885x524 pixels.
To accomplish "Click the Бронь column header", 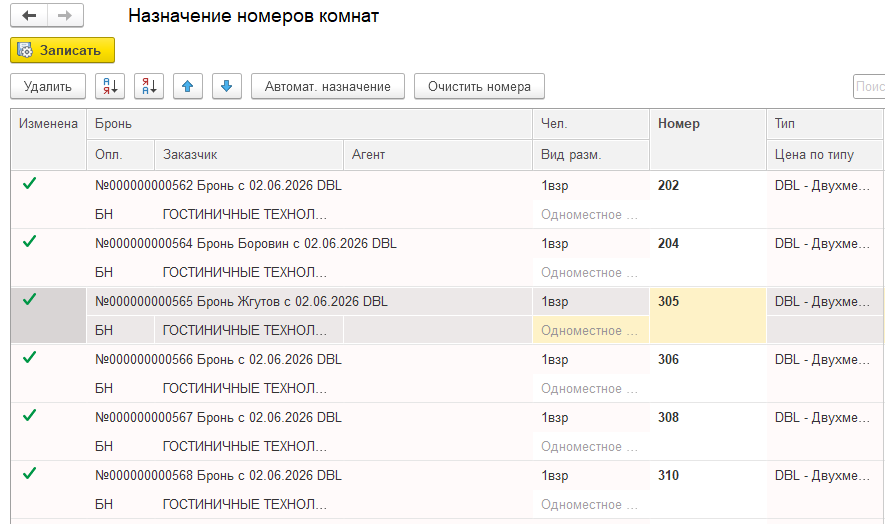I will pos(309,124).
